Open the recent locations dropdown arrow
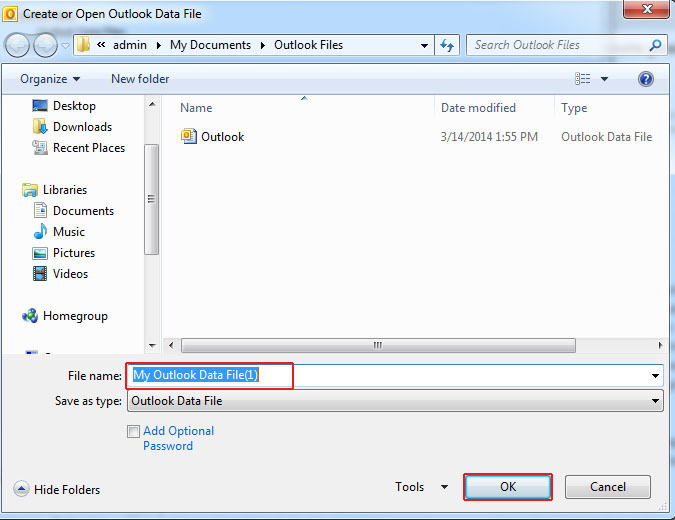The width and height of the screenshot is (675, 520). point(65,45)
